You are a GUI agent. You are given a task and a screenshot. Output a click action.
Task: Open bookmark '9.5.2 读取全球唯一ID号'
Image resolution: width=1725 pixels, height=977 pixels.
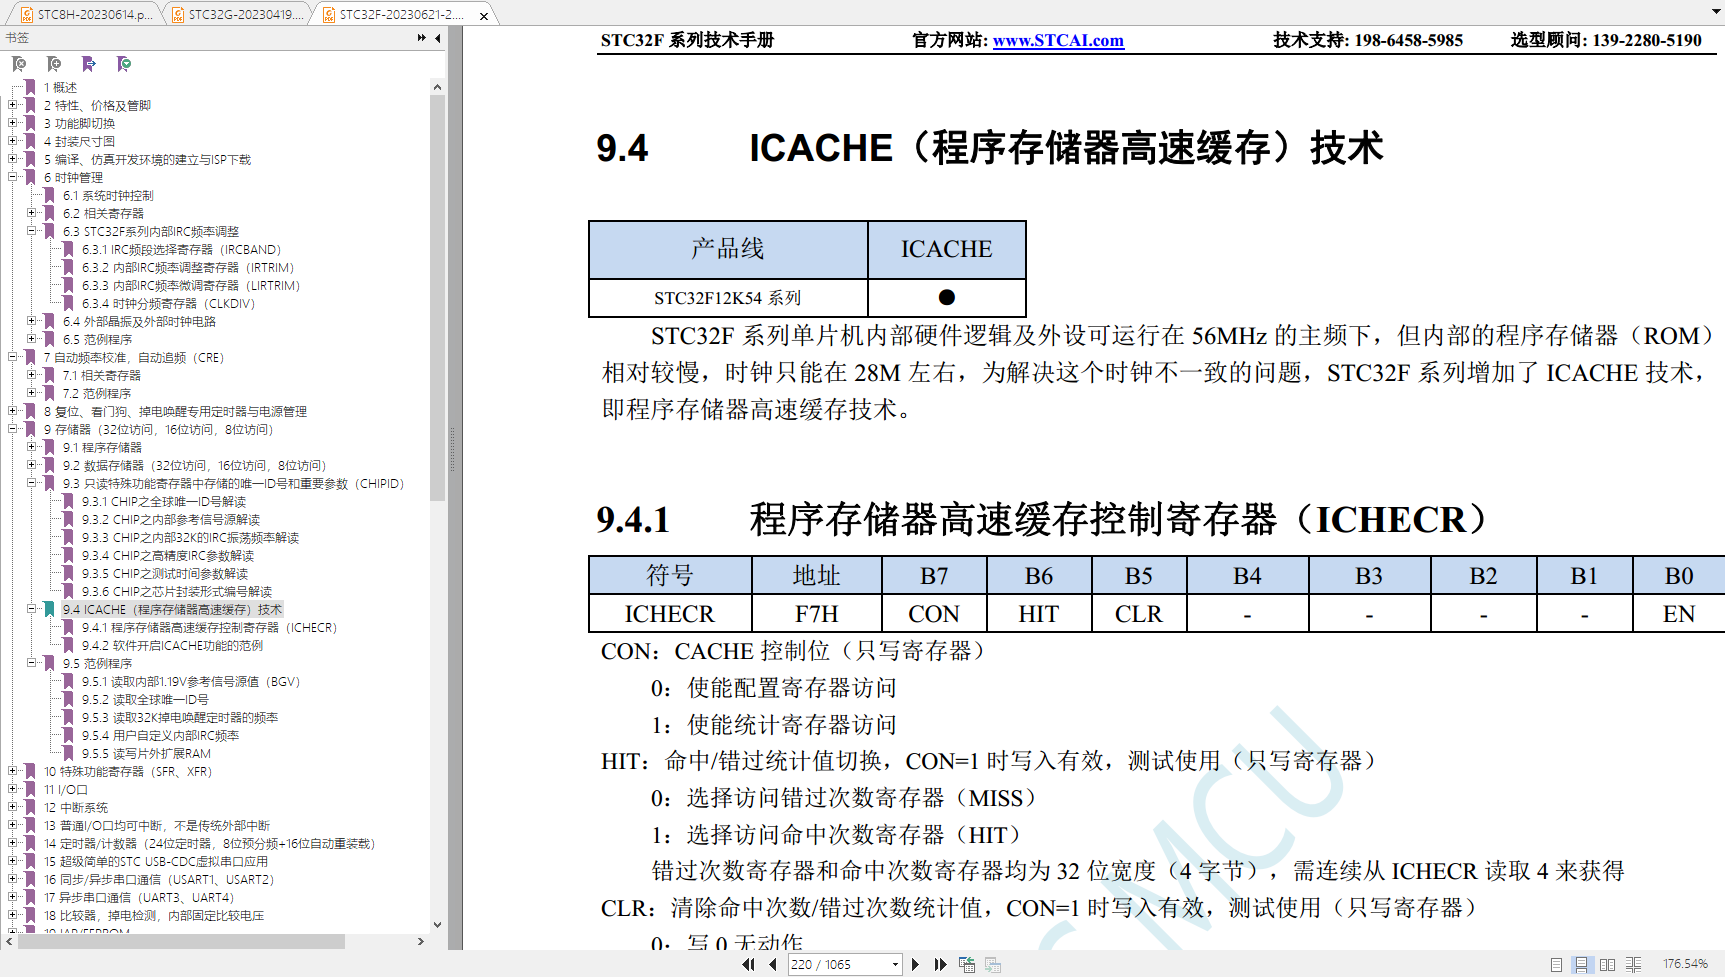[x=146, y=699]
